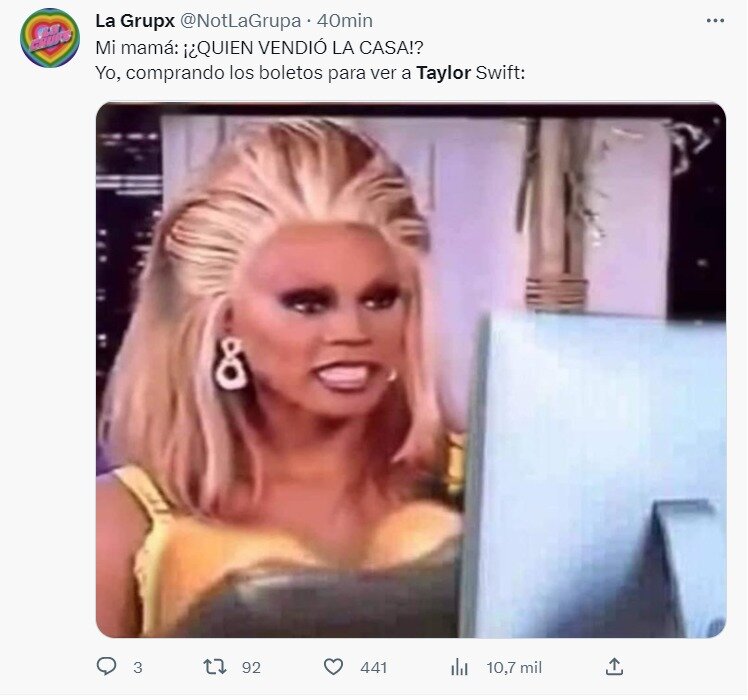
Task: Open La Grupx rainbow heart avatar
Action: coord(50,38)
